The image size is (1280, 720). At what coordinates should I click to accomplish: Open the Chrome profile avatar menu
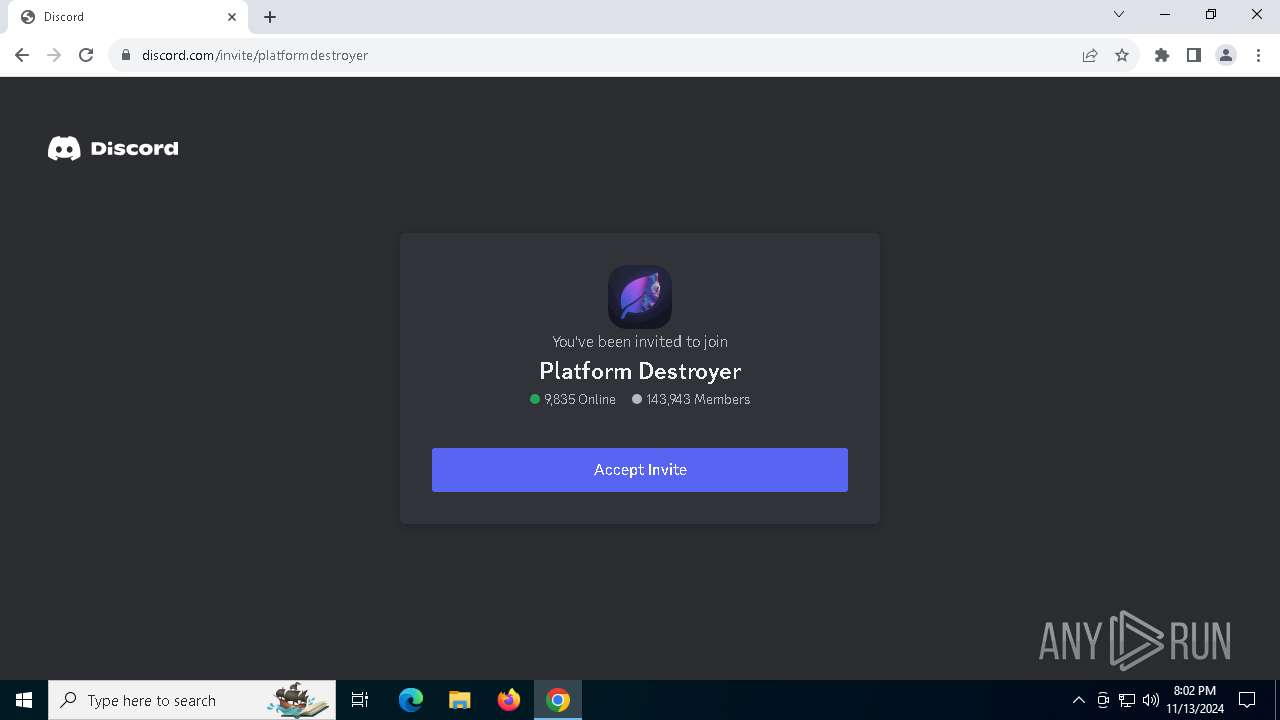pos(1226,55)
